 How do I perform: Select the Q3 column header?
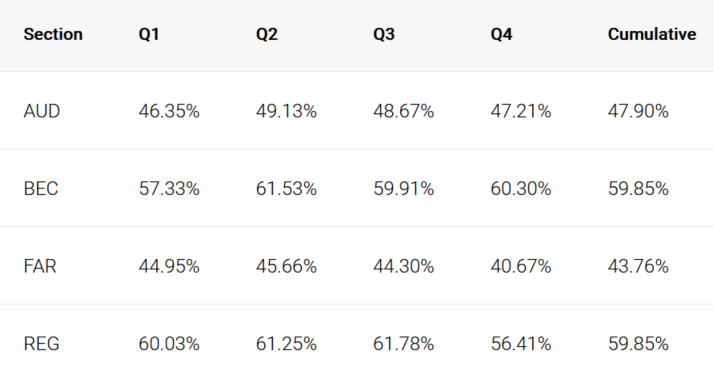point(384,34)
